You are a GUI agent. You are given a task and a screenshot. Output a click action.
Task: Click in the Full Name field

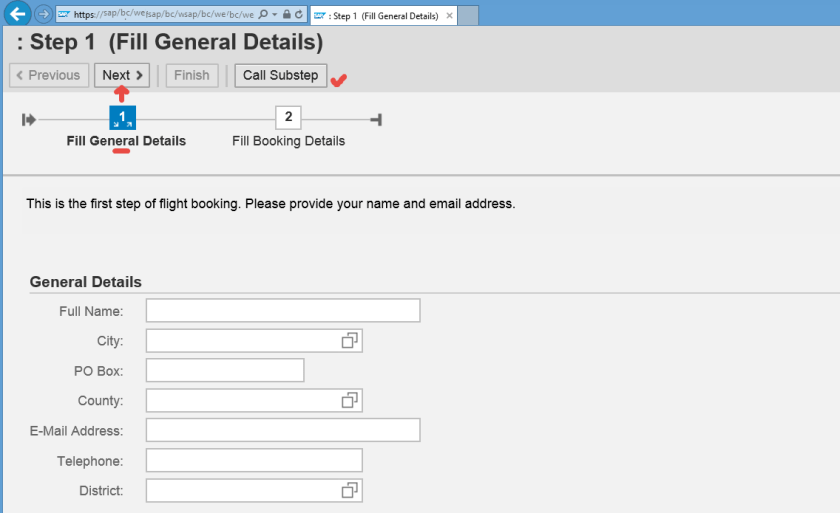(x=283, y=311)
